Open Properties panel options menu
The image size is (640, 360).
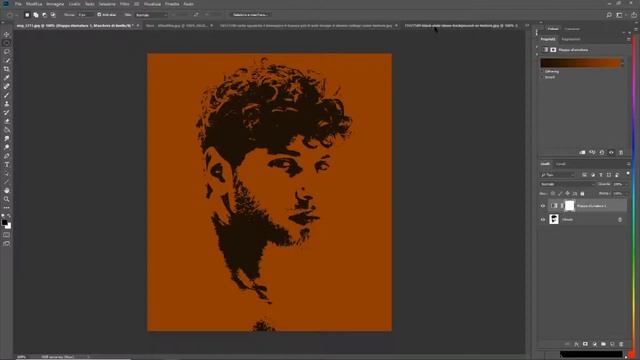(628, 39)
